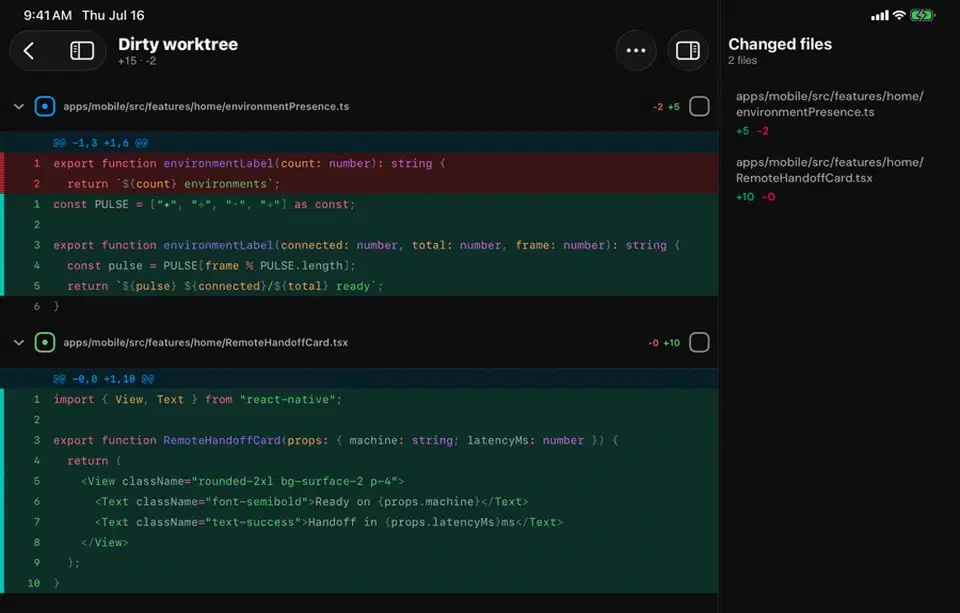Screen dimensions: 960x613
Task: Collapse the RemoteHandoffCard.tsx diff section
Action: (19, 342)
